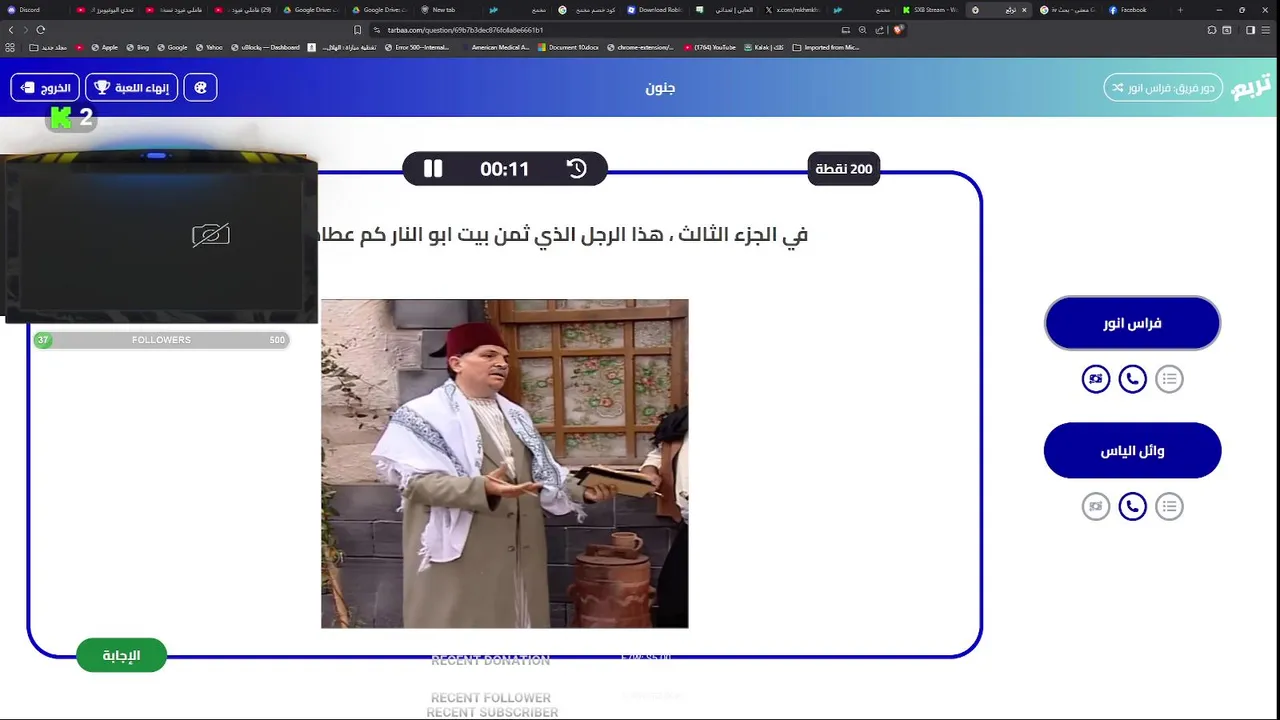
Task: Open the Imported from Mic... bookmarks folder
Action: point(826,47)
